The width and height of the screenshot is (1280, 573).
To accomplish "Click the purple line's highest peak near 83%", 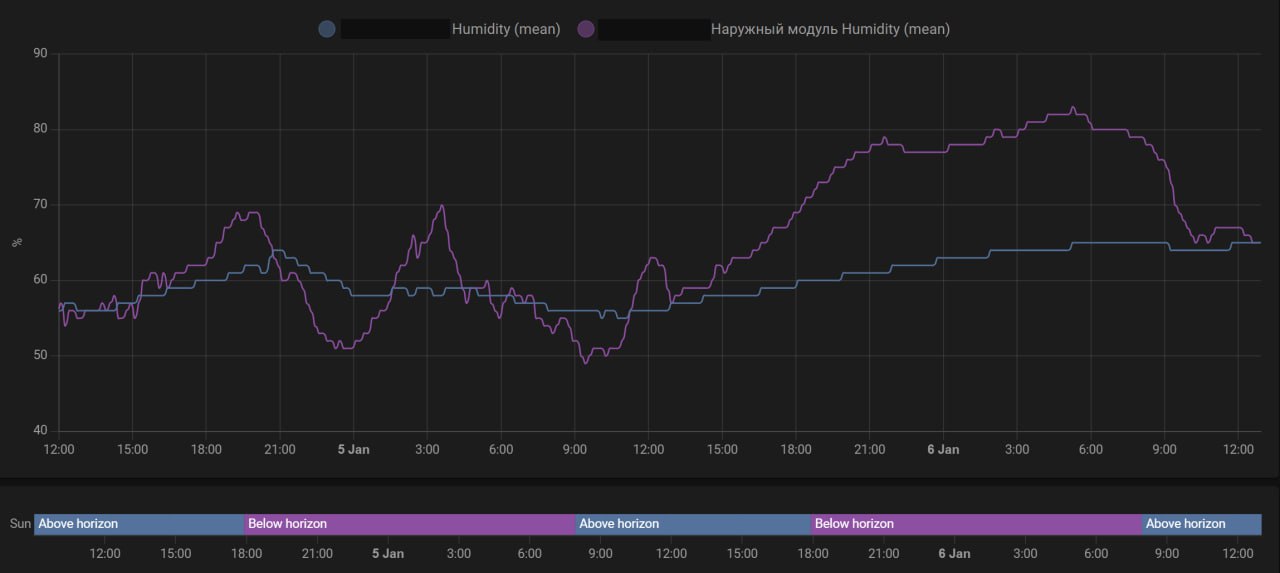I will coord(1073,108).
